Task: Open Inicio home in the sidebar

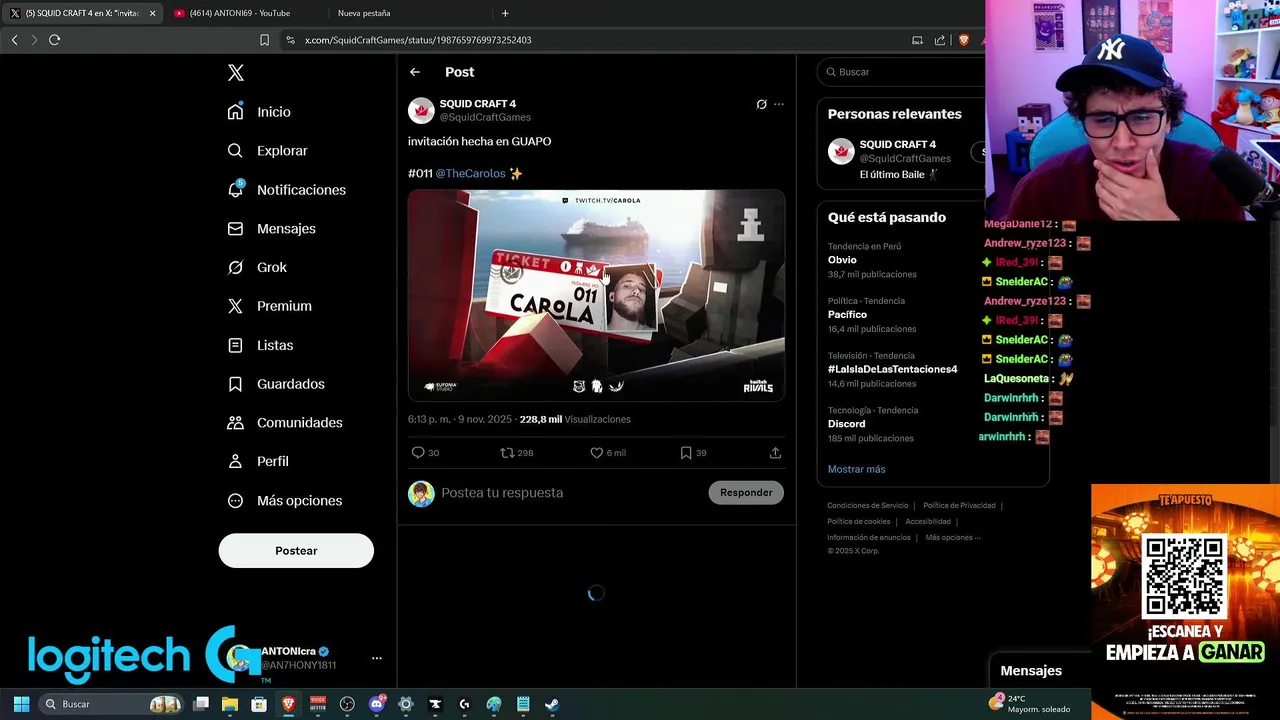Action: (259, 112)
